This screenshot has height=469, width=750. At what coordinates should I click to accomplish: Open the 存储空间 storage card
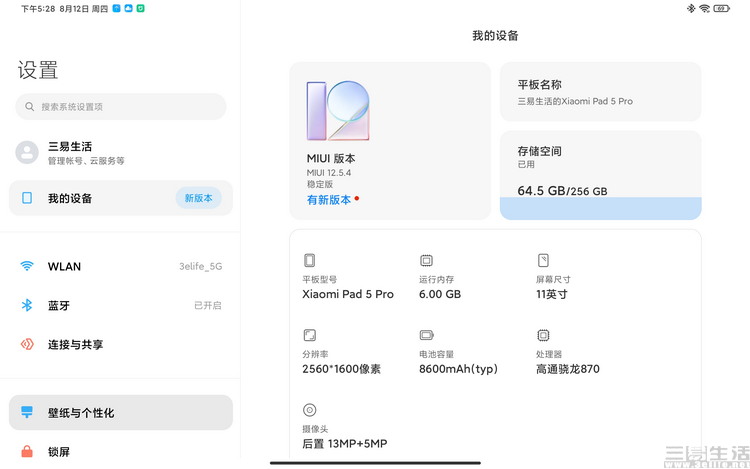600,175
